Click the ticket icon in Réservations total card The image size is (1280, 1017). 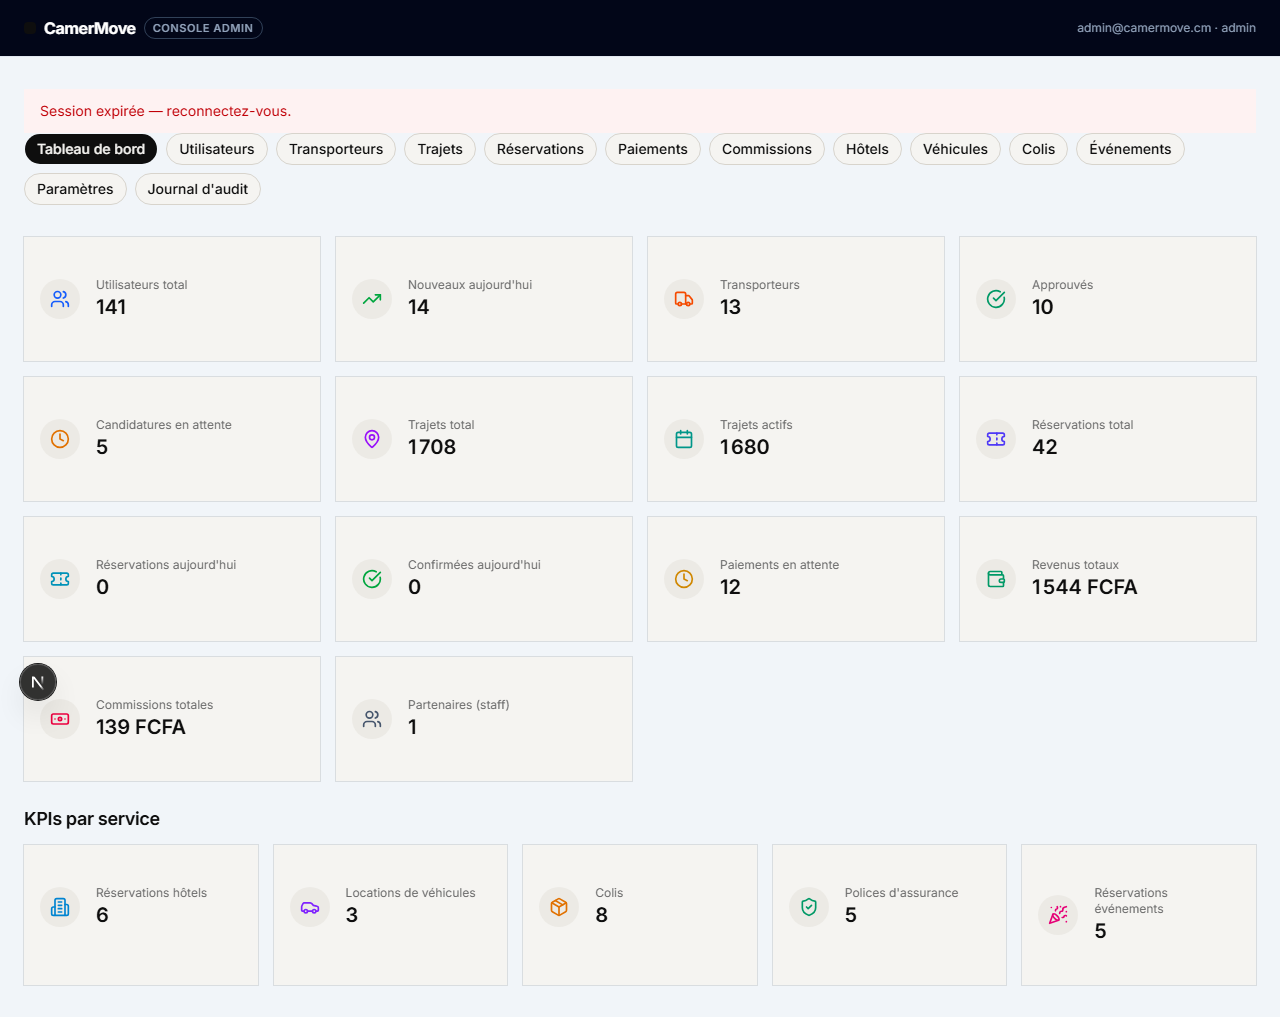996,439
